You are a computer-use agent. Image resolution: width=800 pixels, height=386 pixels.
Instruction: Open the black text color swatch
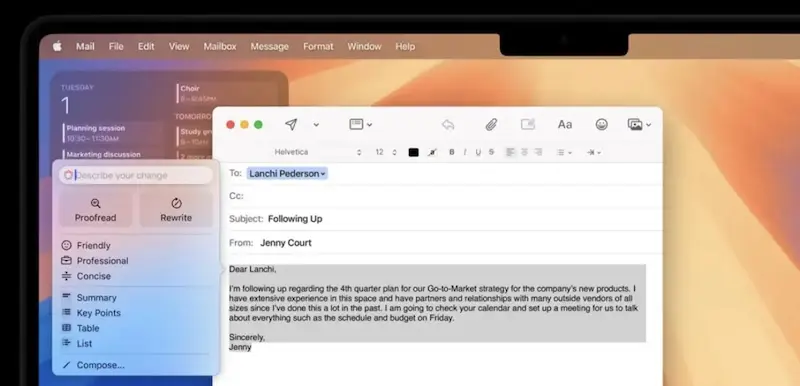click(414, 152)
